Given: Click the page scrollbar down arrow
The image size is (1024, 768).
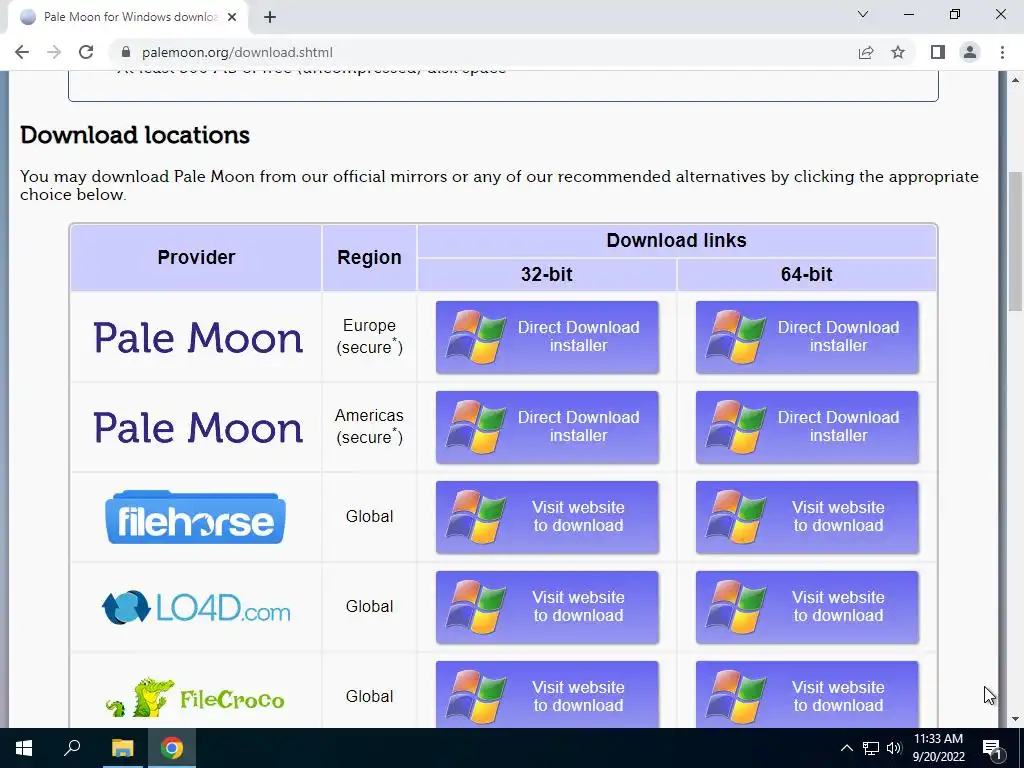Looking at the screenshot, I should click(1015, 719).
